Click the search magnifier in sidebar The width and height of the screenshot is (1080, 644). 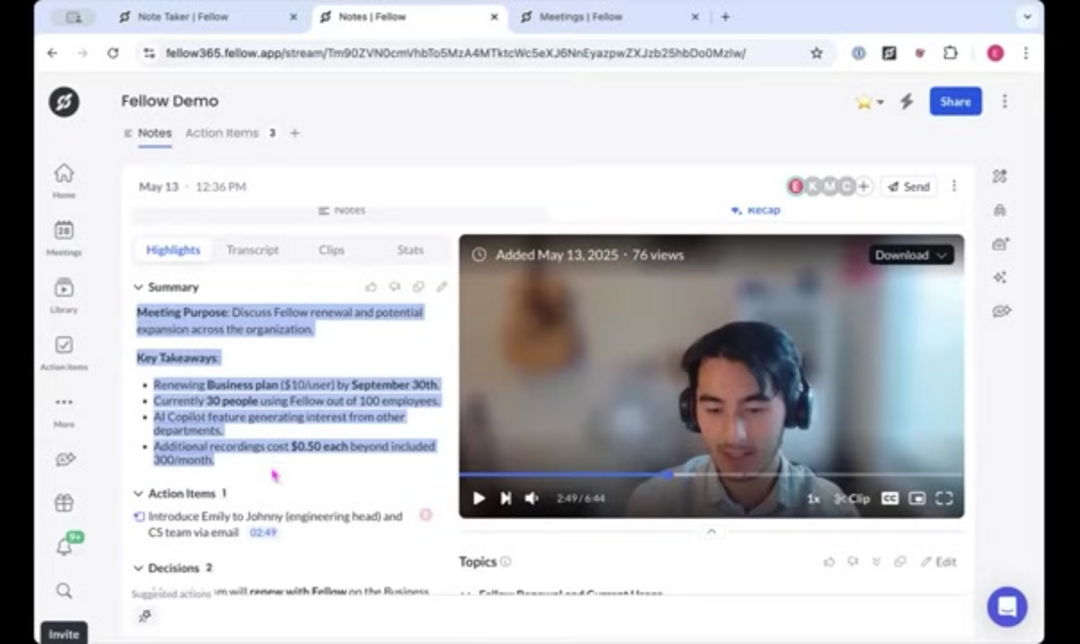pos(64,591)
